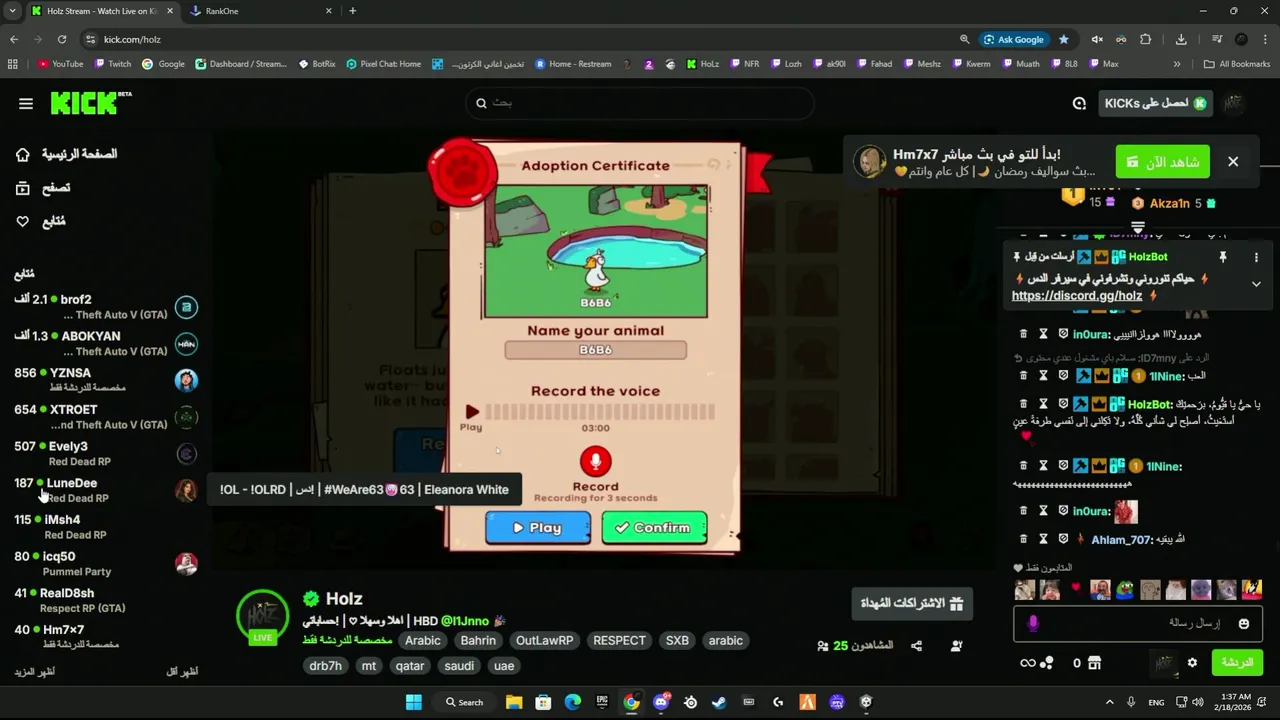Screen dimensions: 1280x720
Task: Click show less under followed channels
Action: pos(182,672)
